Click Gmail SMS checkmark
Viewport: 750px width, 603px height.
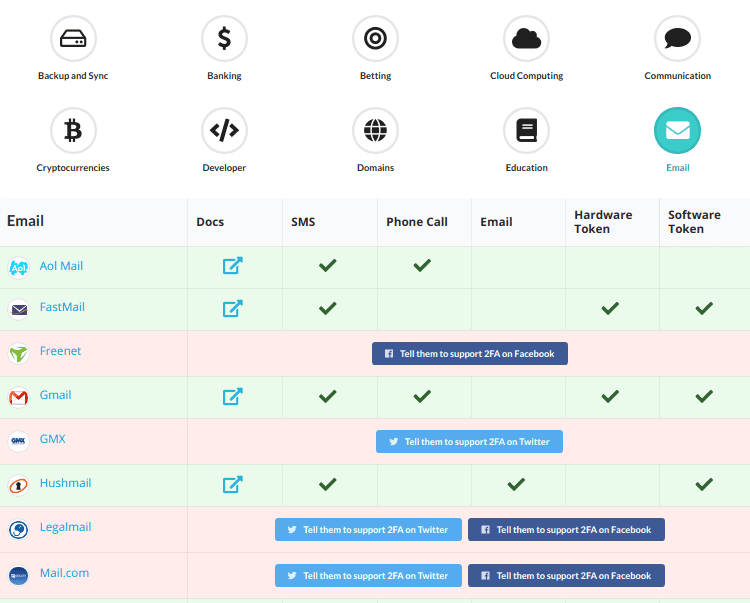(328, 396)
